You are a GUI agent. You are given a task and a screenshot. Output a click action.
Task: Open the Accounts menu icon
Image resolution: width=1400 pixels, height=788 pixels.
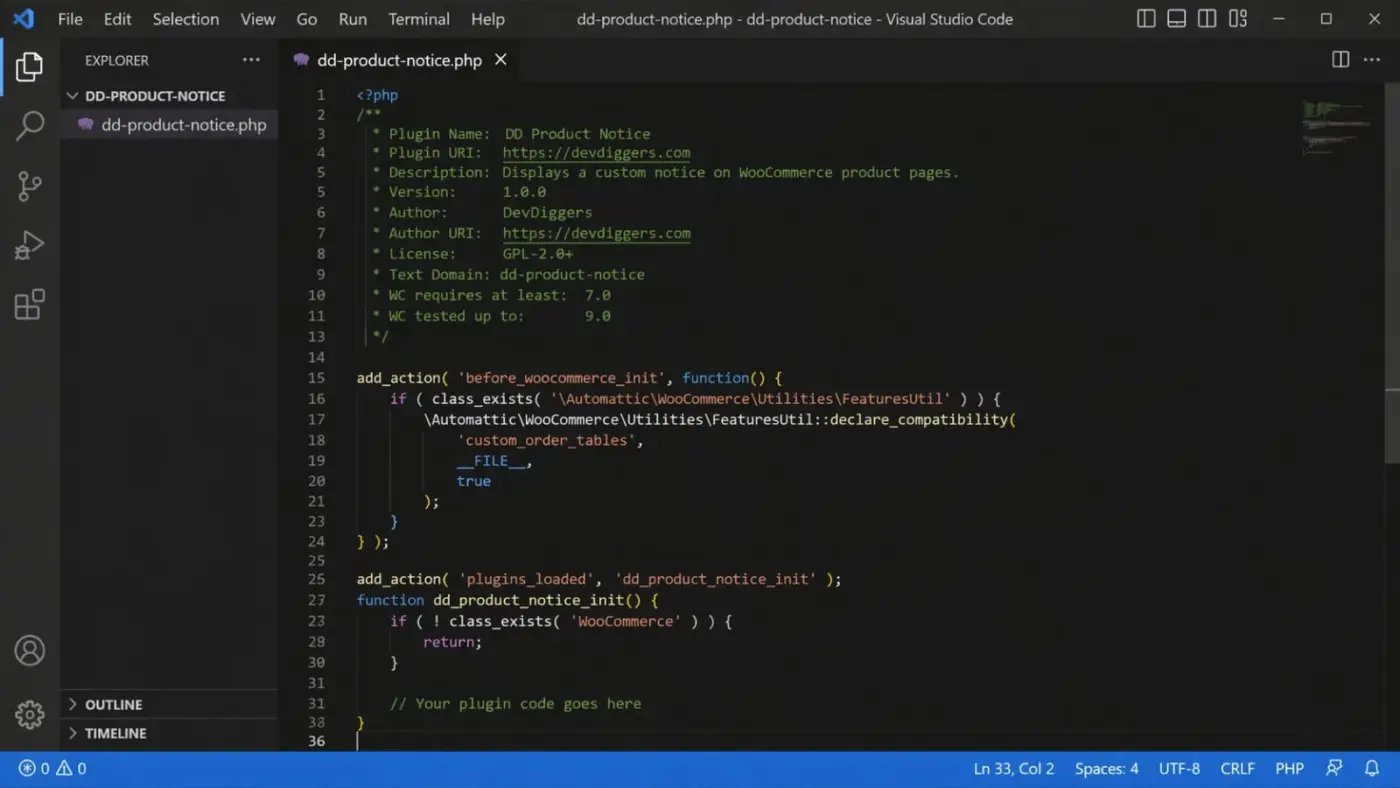[x=29, y=650]
